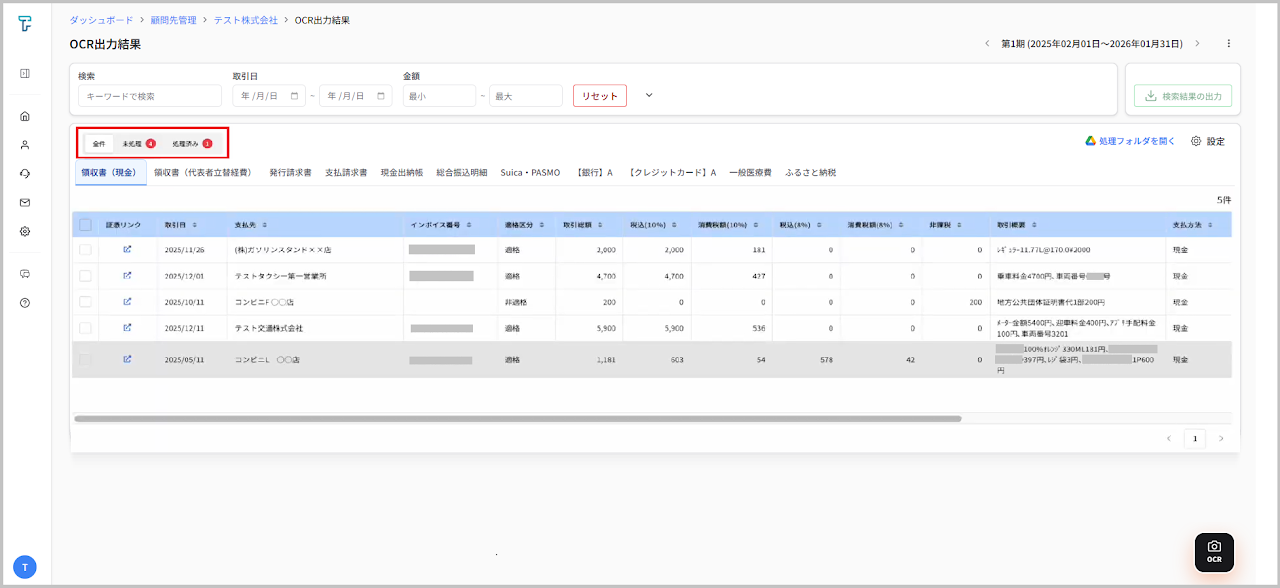Go to テスト株式会社 breadcrumb
The height and width of the screenshot is (588, 1280).
click(245, 20)
